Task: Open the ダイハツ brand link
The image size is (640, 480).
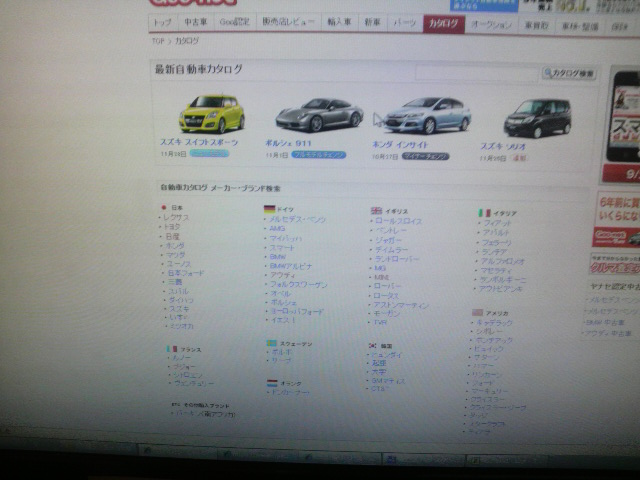Action: pos(181,300)
